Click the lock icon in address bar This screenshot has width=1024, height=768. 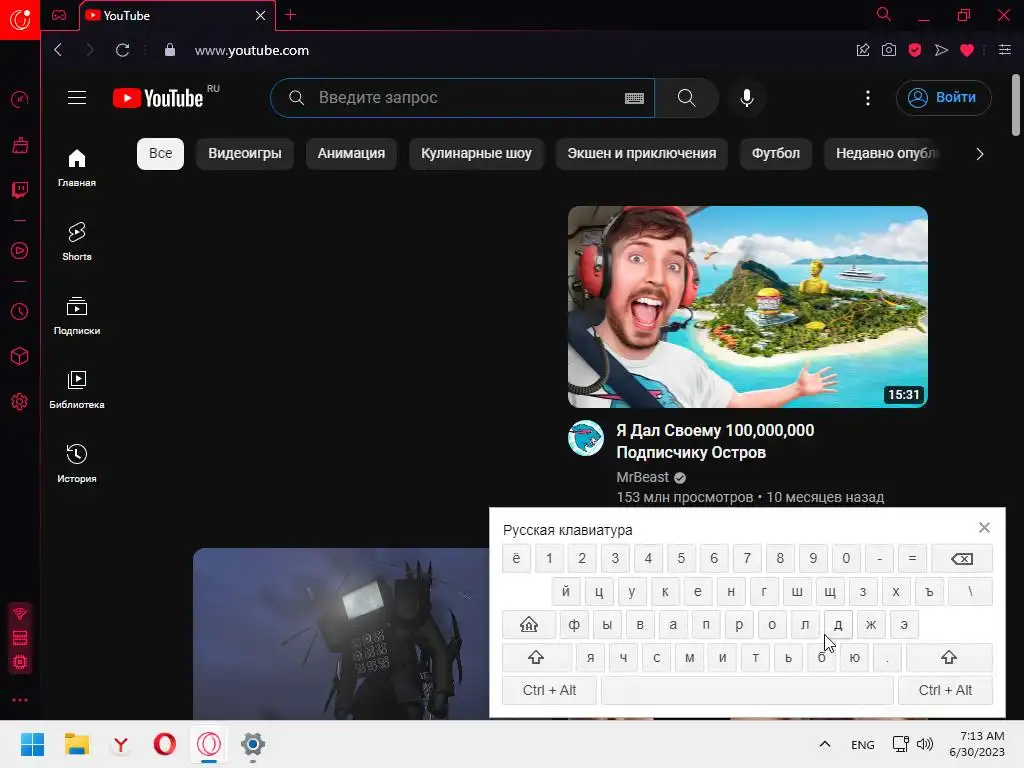click(x=170, y=50)
